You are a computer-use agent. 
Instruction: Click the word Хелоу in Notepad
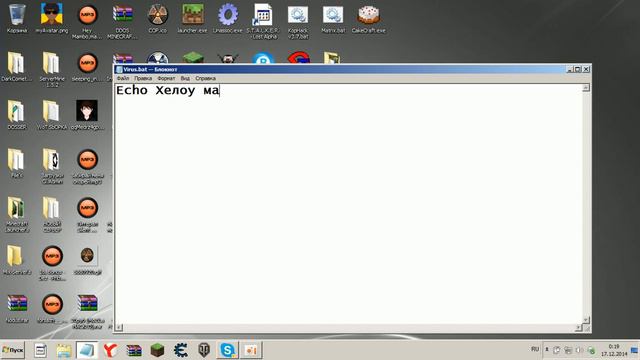click(x=175, y=90)
